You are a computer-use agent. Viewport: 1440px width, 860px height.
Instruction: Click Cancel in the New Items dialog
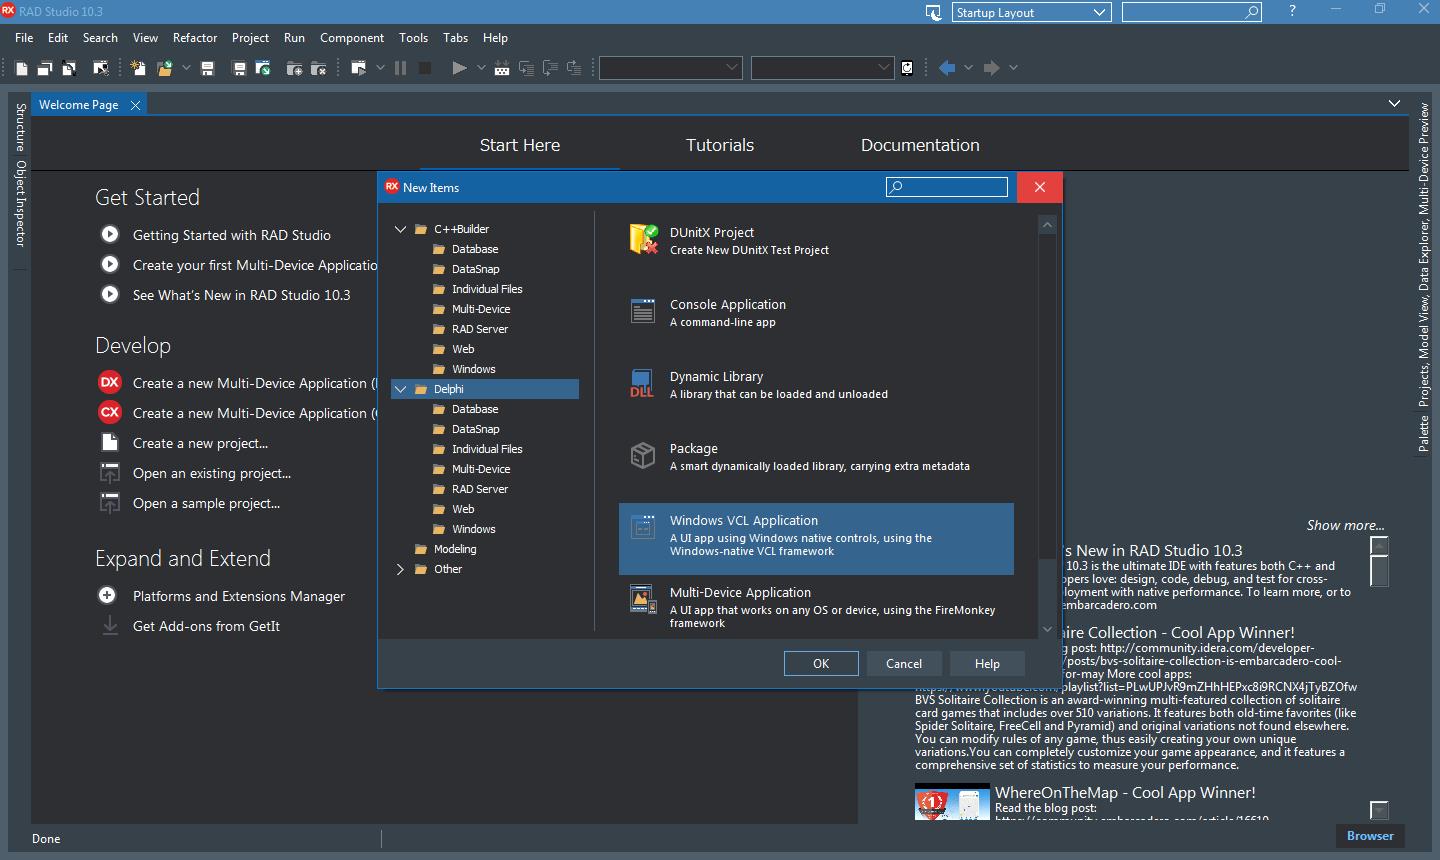[x=904, y=663]
